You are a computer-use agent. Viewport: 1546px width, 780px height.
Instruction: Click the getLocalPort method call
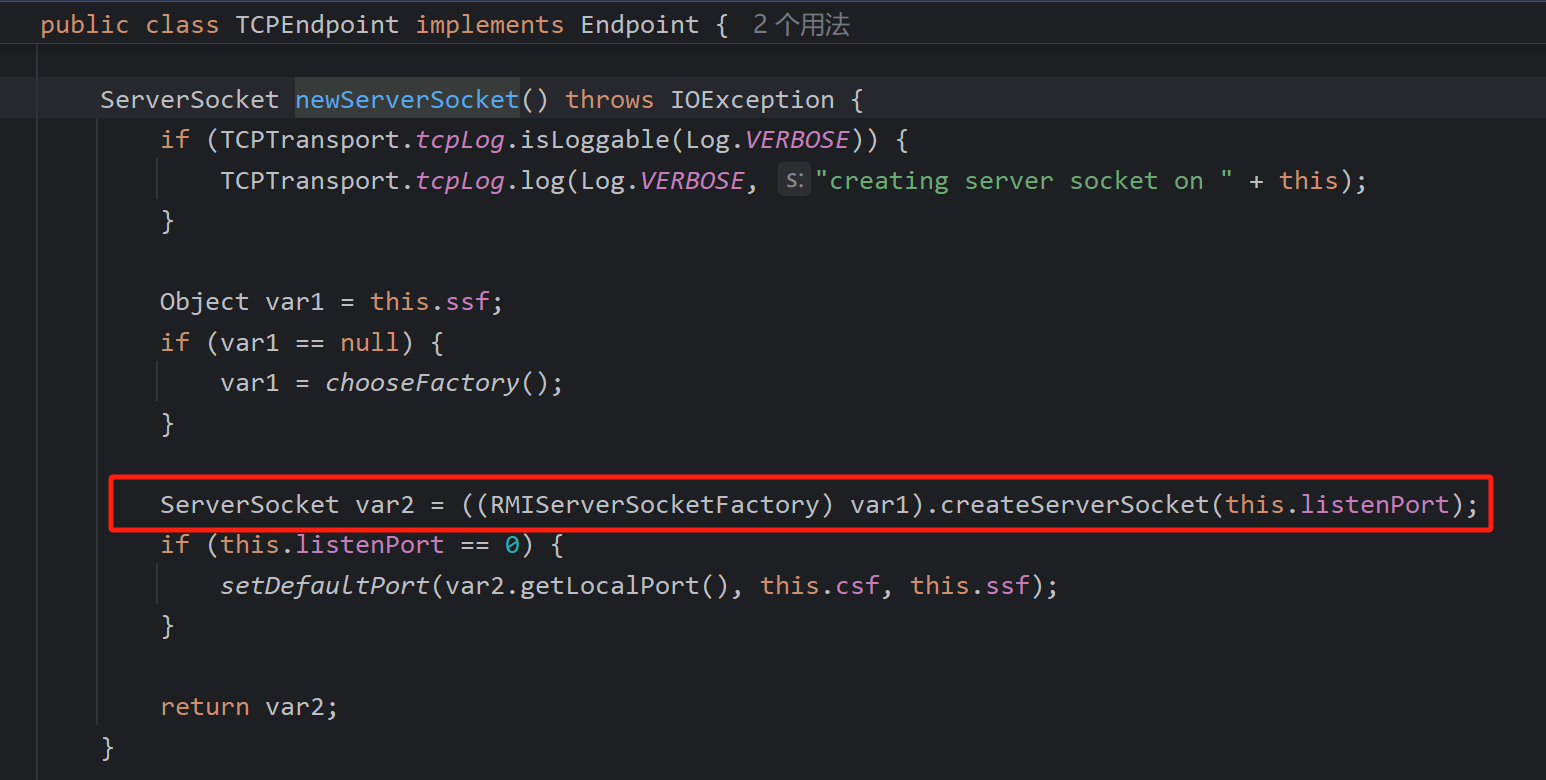coord(609,585)
